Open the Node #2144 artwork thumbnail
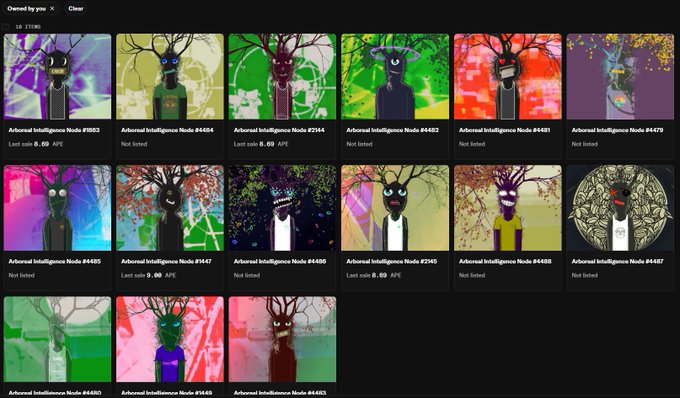The width and height of the screenshot is (680, 398). click(282, 76)
